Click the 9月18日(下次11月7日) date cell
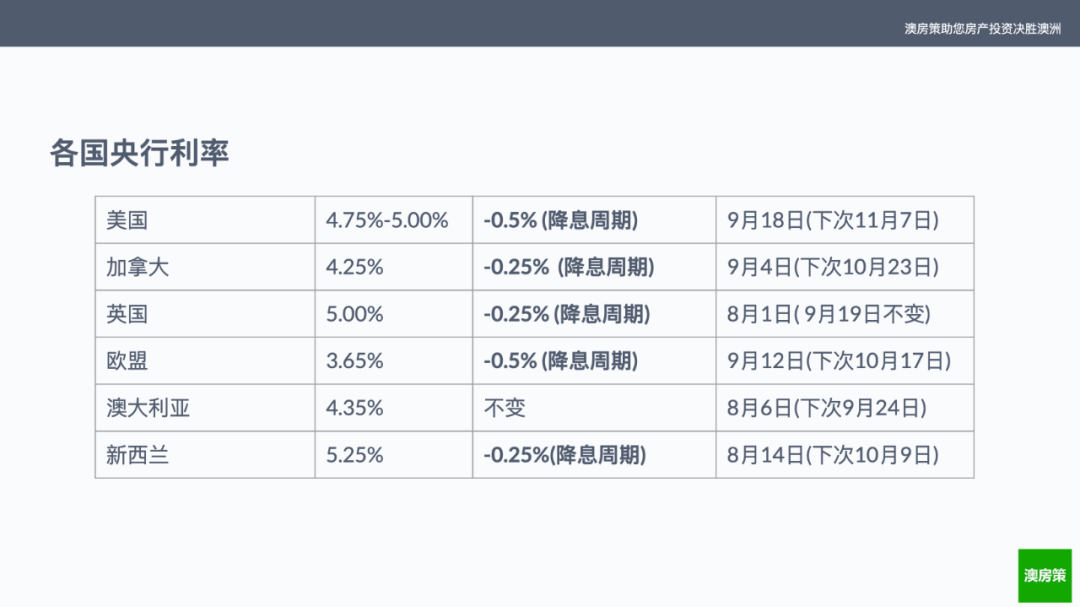The height and width of the screenshot is (607, 1080). 845,220
